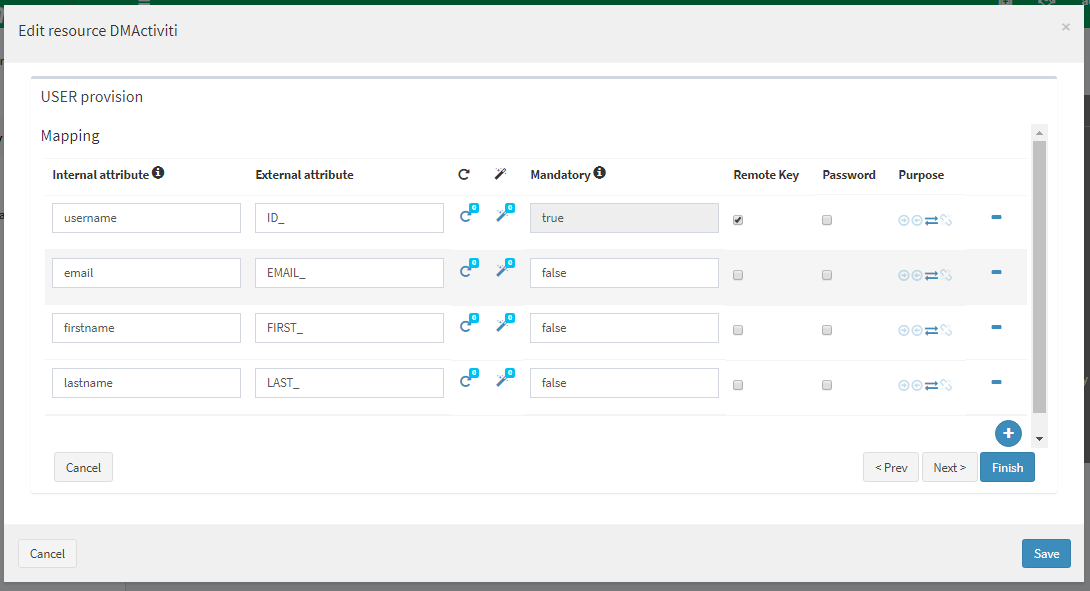This screenshot has height=591, width=1090.
Task: Click the magic wand icon in the email row
Action: pos(505,268)
